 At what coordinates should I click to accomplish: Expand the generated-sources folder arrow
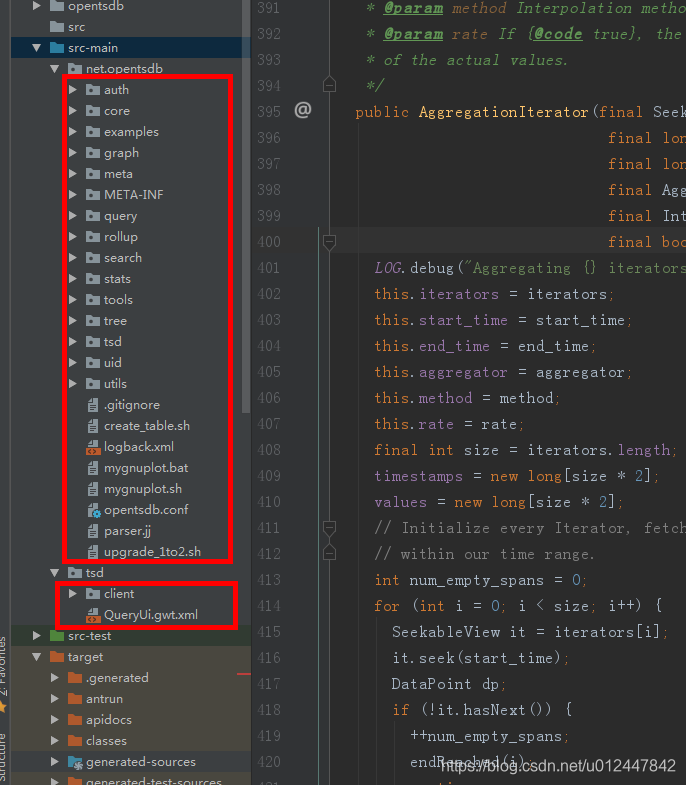point(55,762)
